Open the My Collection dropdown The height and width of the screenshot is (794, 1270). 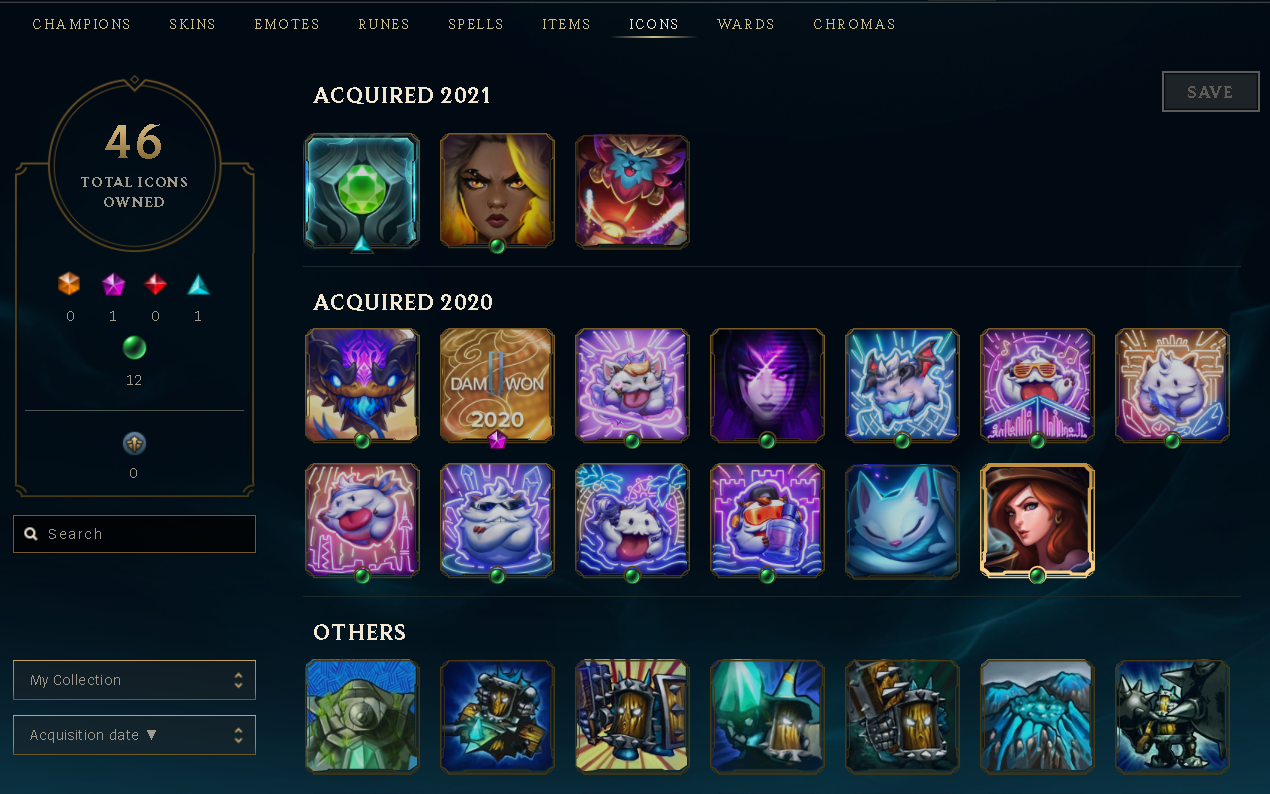[134, 680]
